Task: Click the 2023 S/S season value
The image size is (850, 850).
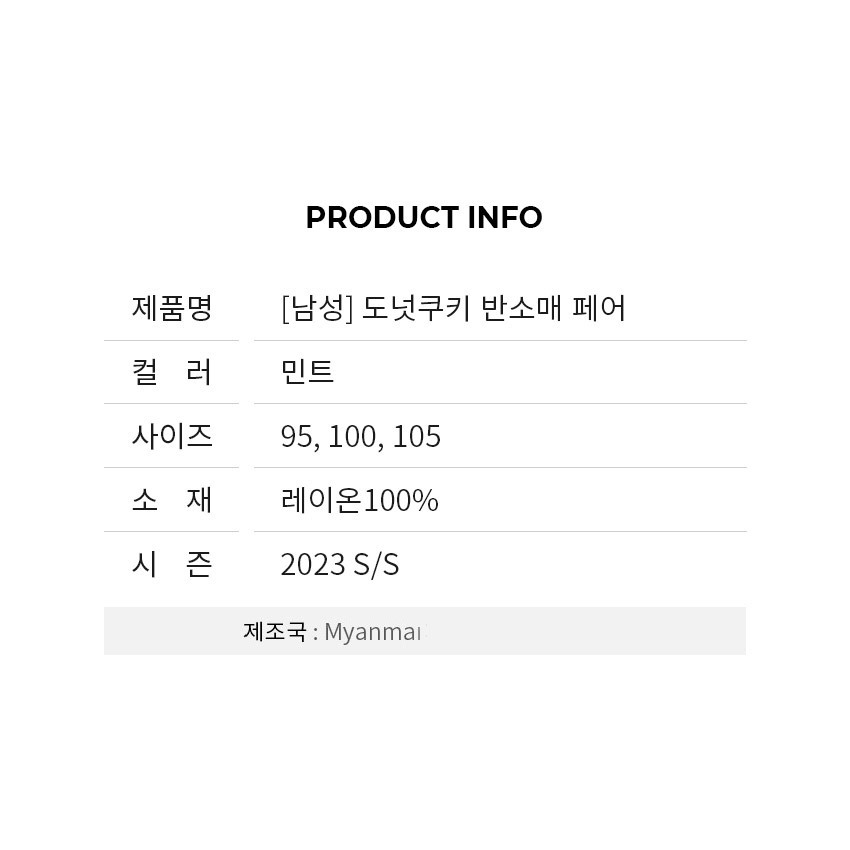Action: [x=340, y=565]
